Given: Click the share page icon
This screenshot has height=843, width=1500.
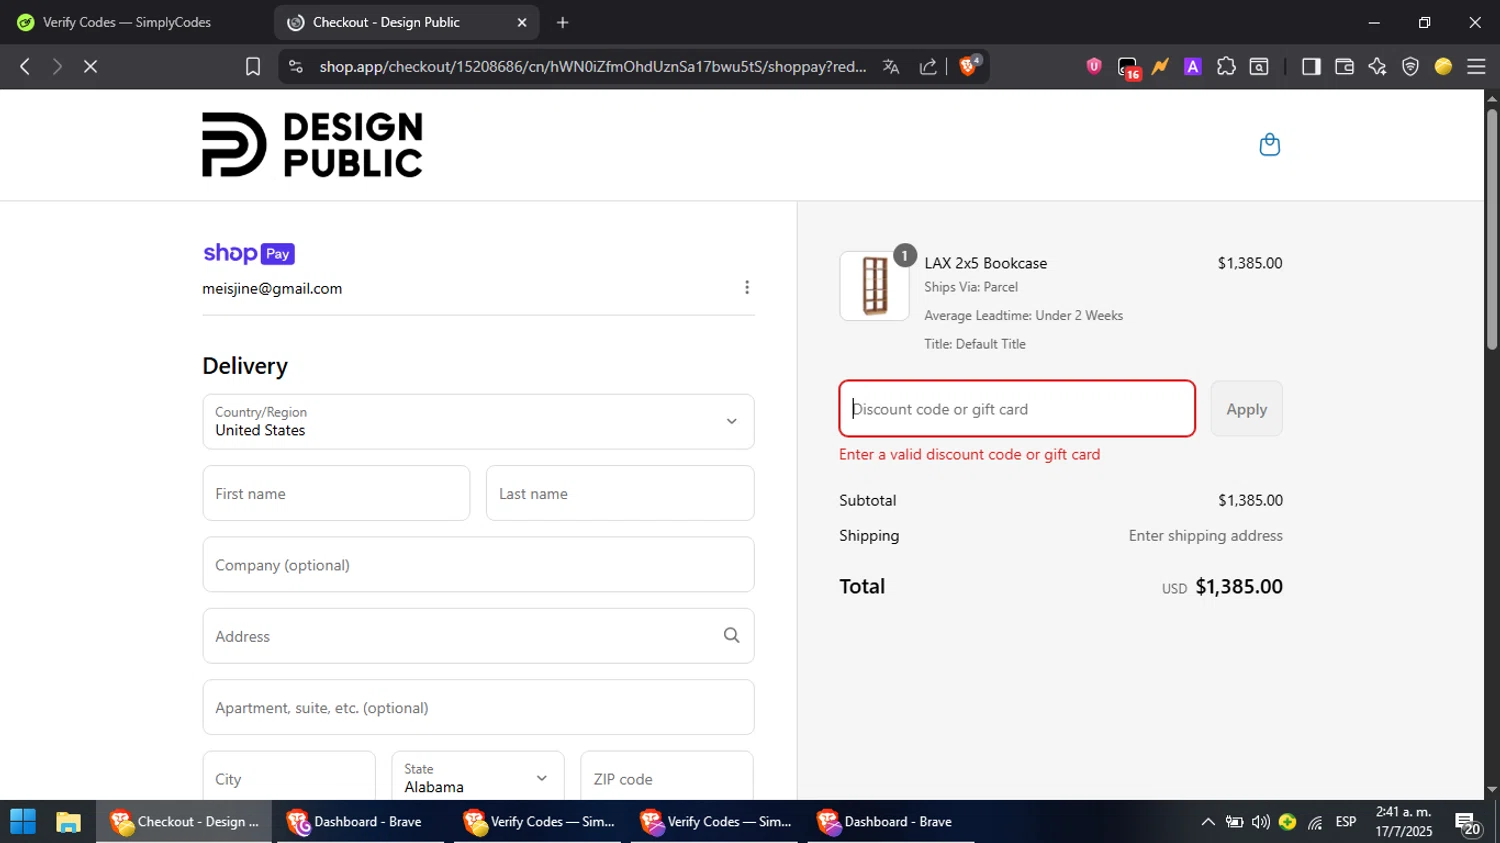Looking at the screenshot, I should click(x=928, y=66).
